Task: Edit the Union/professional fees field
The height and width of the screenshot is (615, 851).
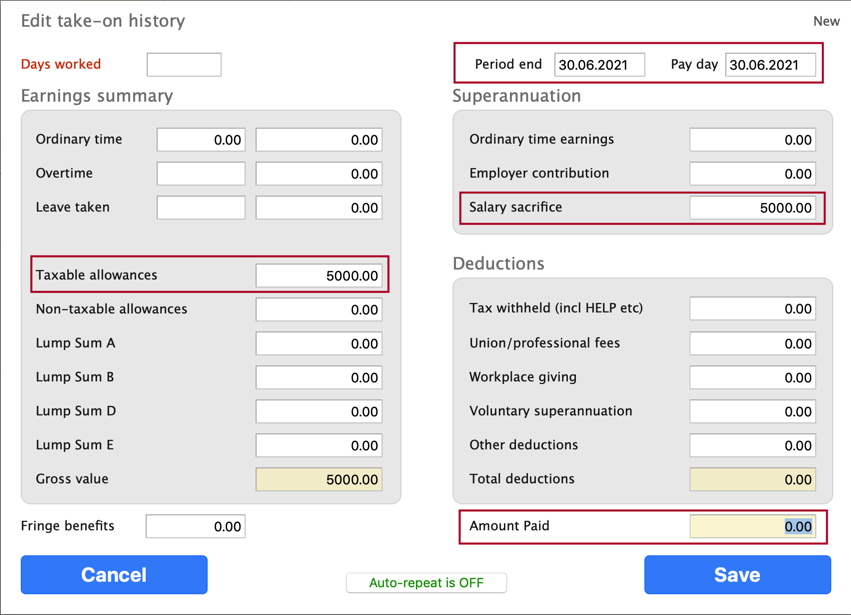Action: [753, 343]
